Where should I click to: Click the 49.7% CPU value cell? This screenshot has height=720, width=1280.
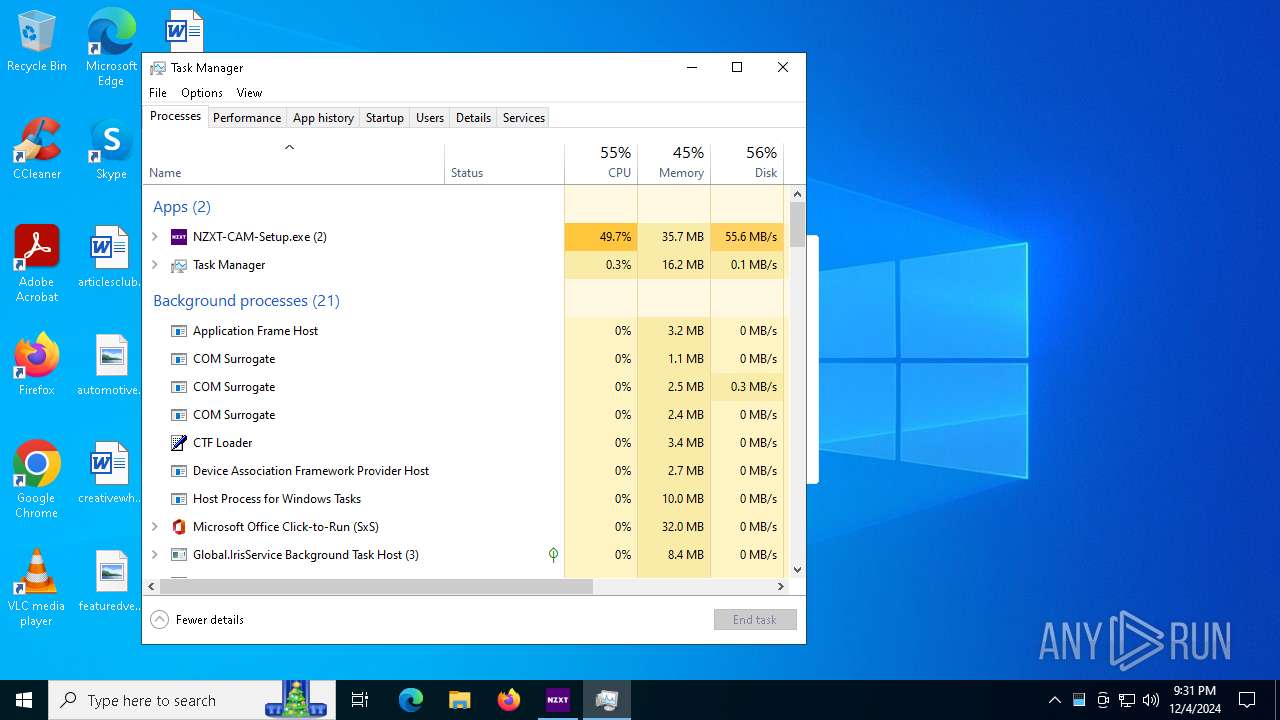[x=601, y=237]
